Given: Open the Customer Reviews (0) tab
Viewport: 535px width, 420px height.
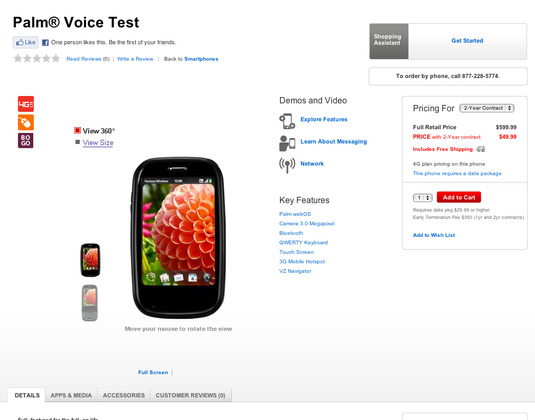Looking at the screenshot, I should 191,395.
